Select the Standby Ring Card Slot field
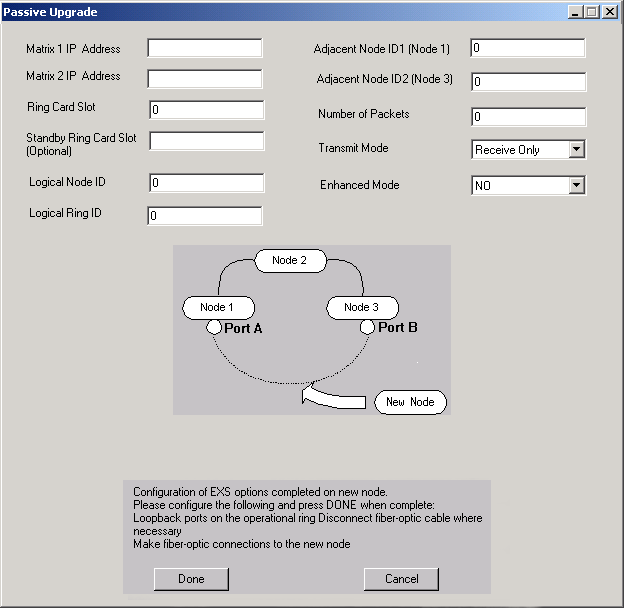This screenshot has height=608, width=624. click(x=206, y=141)
